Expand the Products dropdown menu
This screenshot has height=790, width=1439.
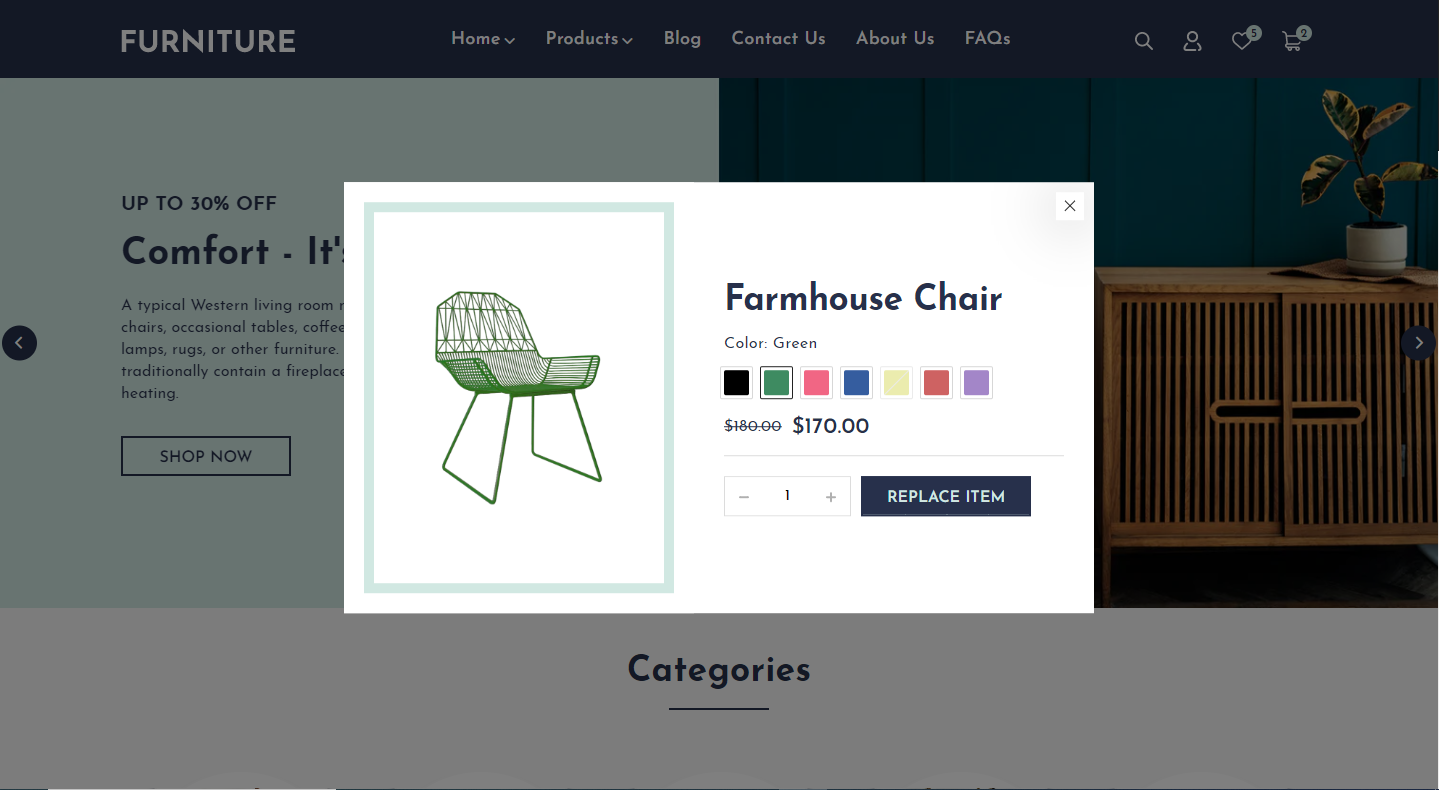pyautogui.click(x=589, y=39)
